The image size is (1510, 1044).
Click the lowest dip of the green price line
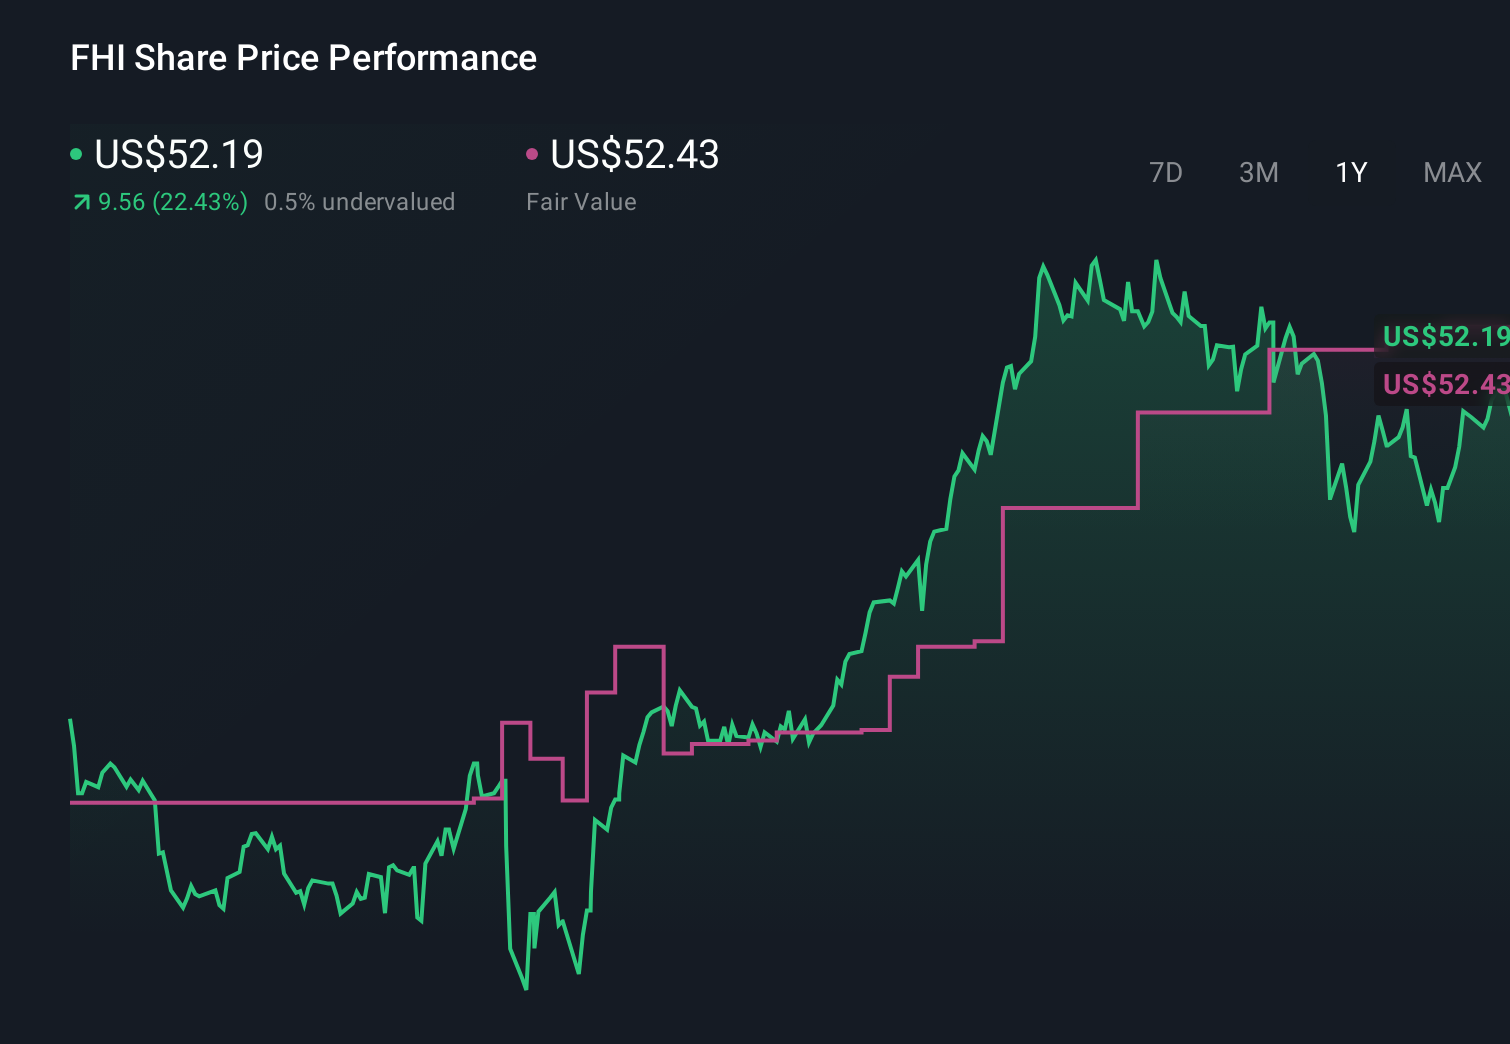(526, 988)
